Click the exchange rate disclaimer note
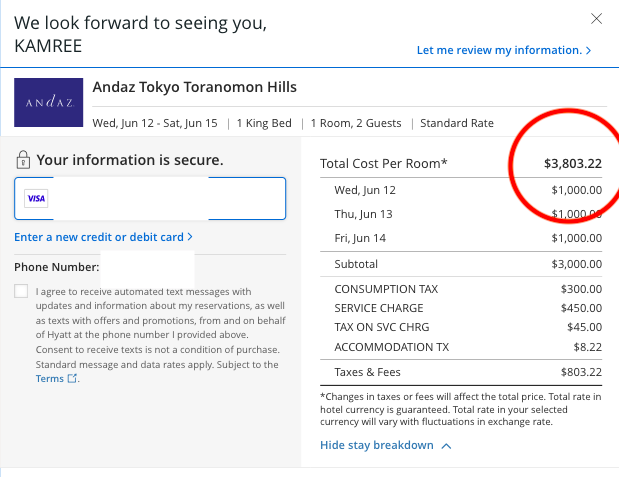Viewport: 619px width, 477px height. tap(461, 409)
